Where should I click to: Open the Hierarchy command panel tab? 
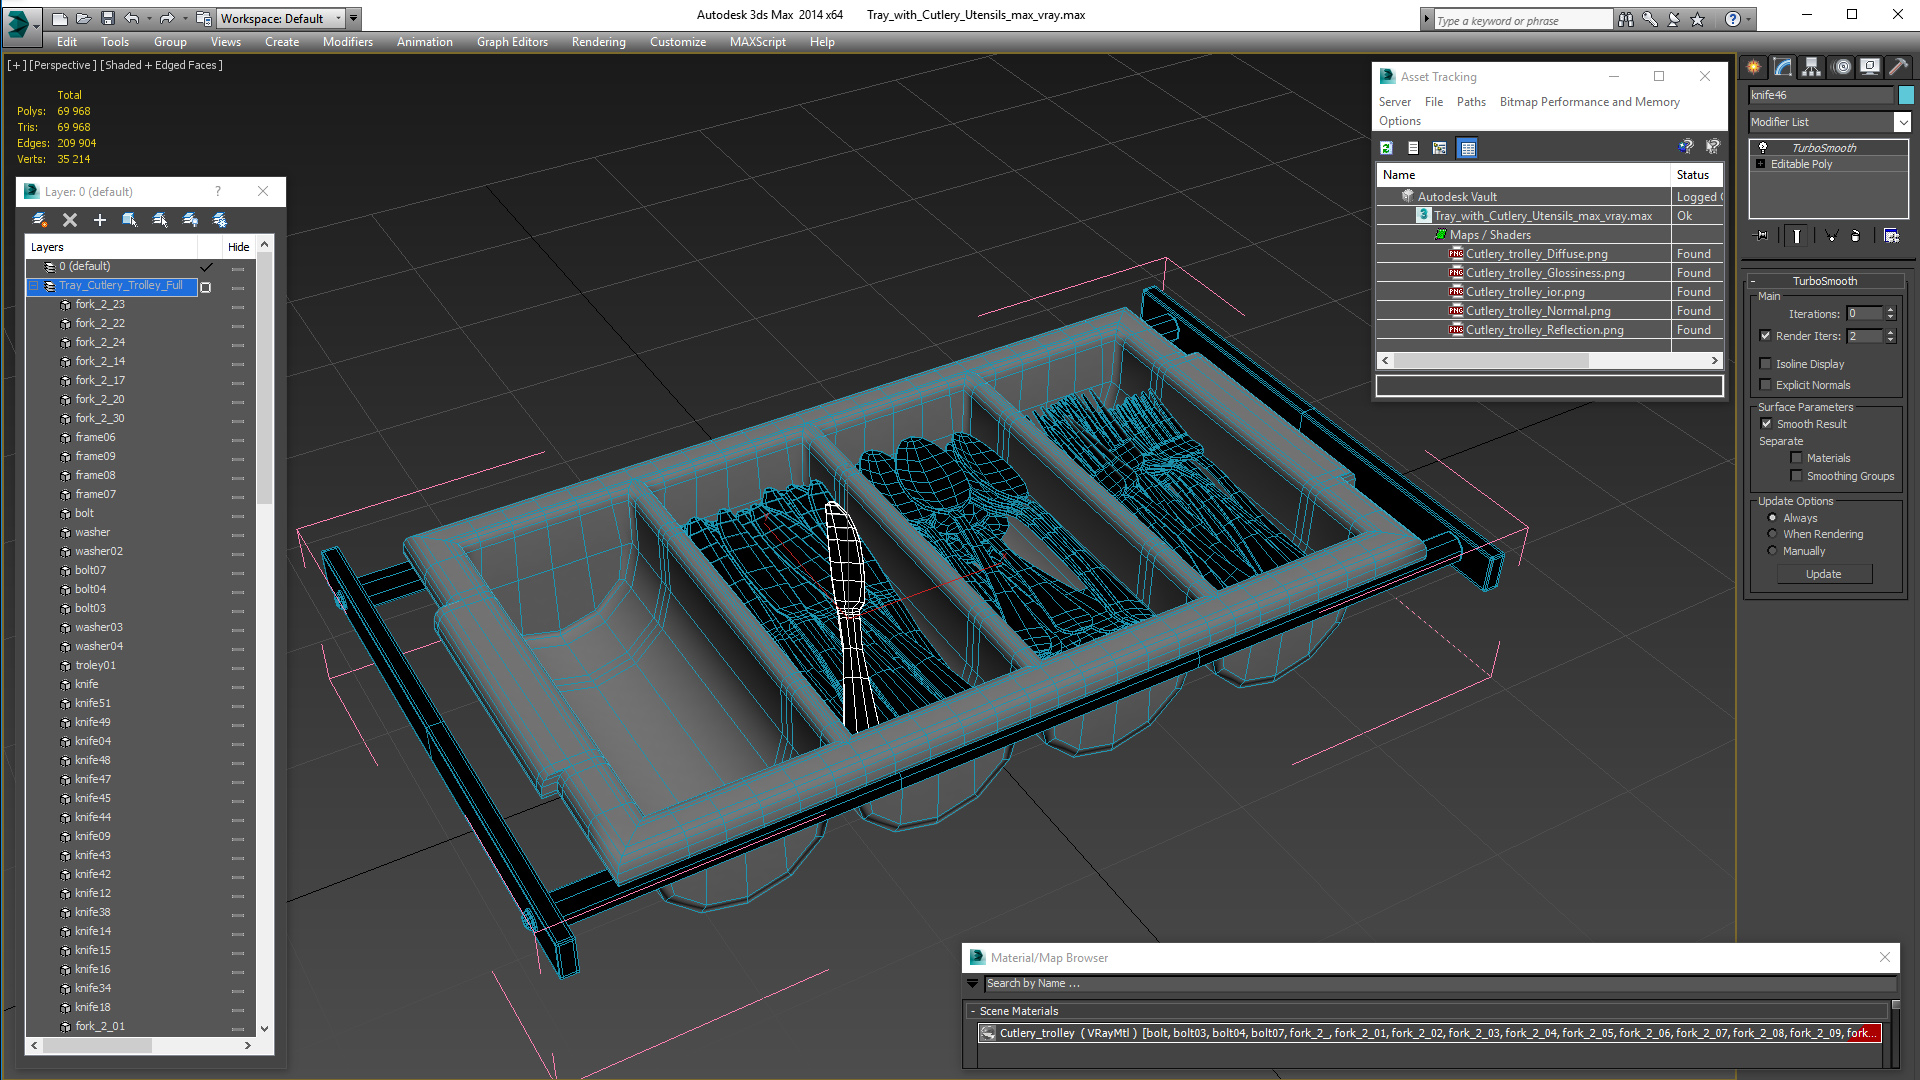pyautogui.click(x=1812, y=67)
